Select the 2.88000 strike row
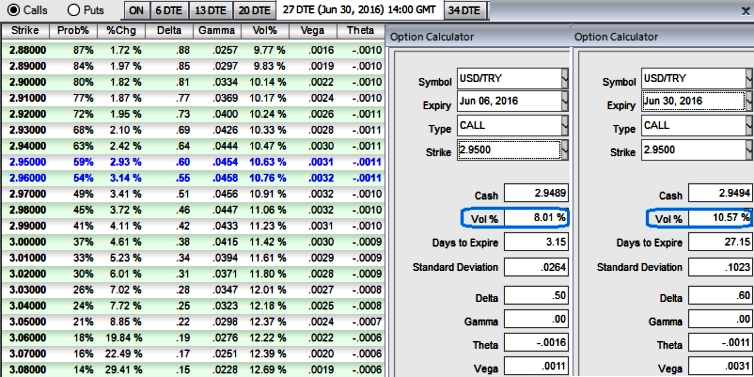 [x=192, y=50]
